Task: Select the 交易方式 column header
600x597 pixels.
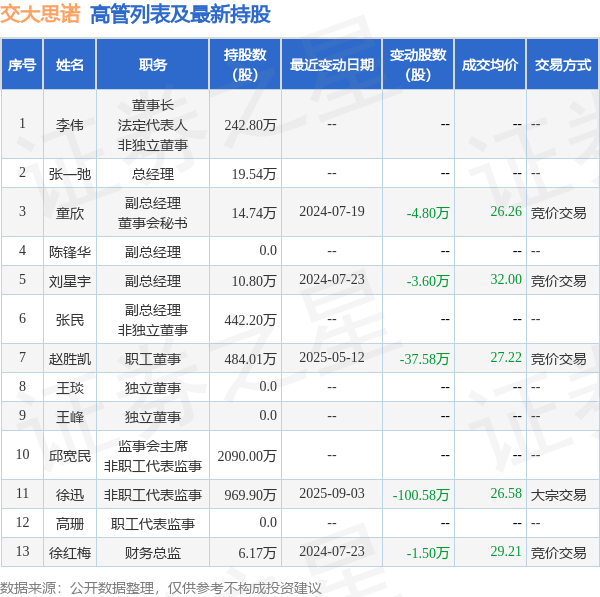Action: pos(562,64)
